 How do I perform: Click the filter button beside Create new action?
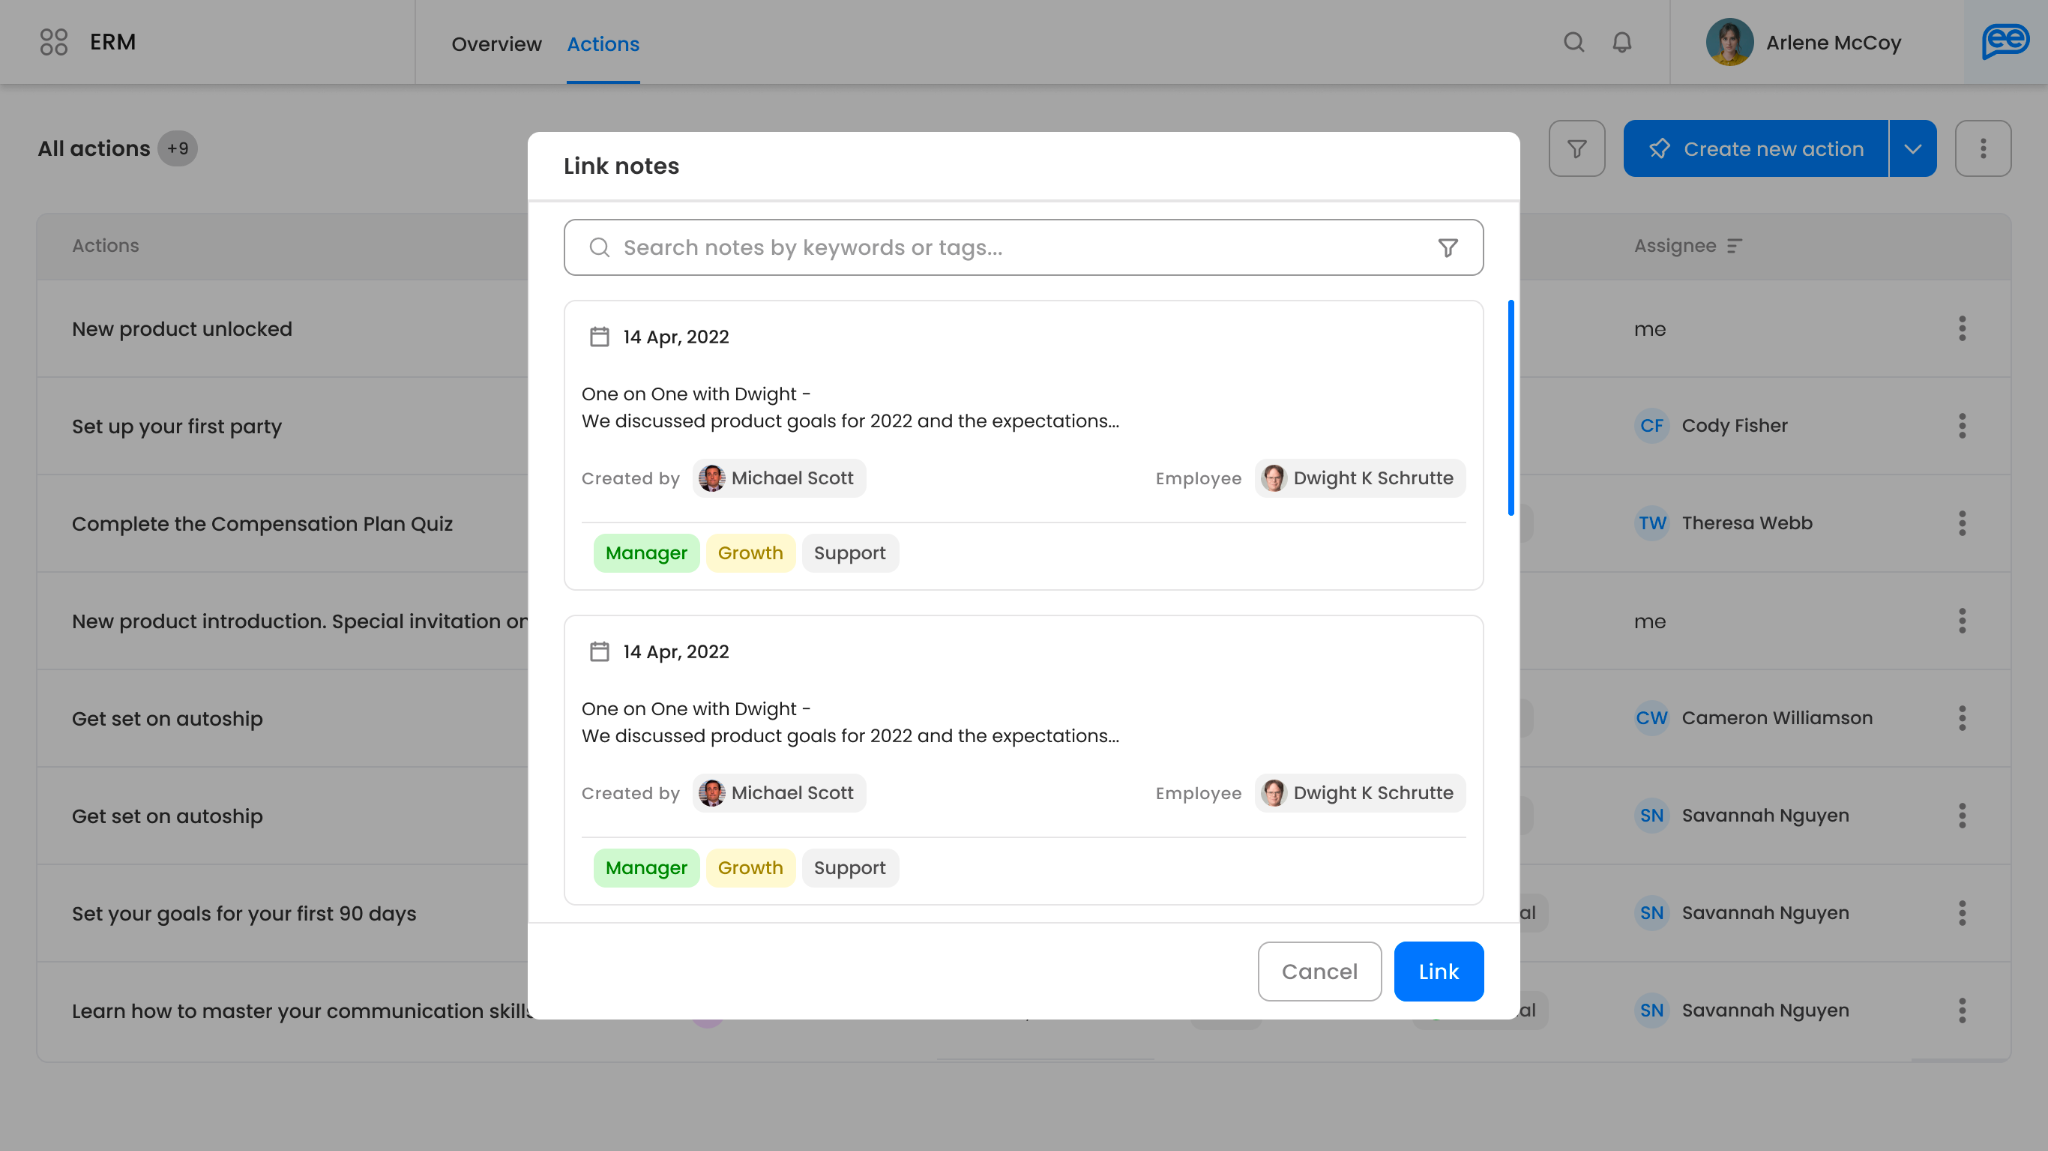(x=1577, y=149)
